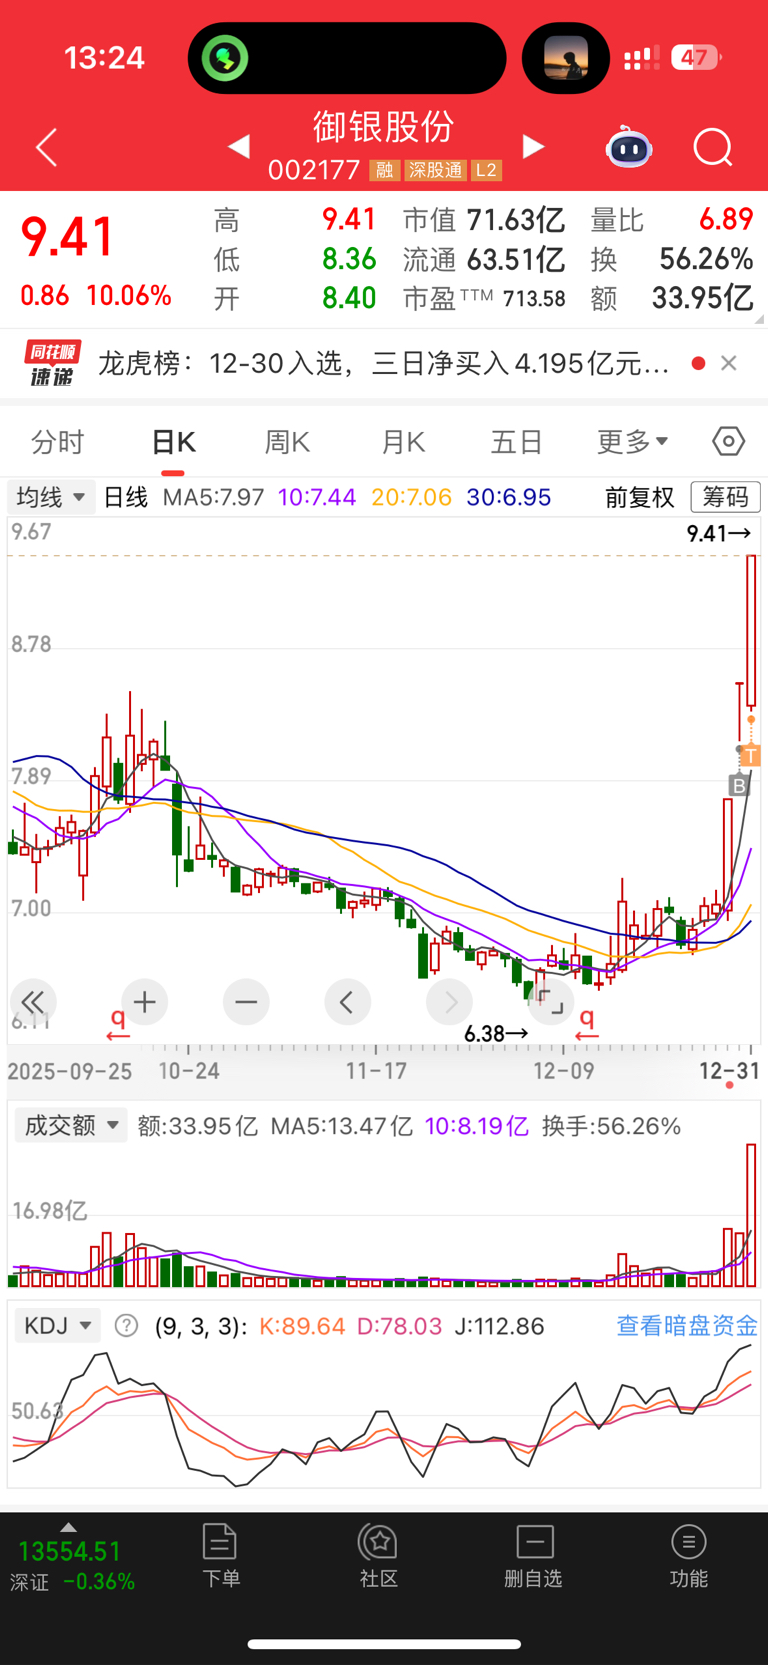Open the 下单 order button
The image size is (769, 1665).
point(220,1556)
